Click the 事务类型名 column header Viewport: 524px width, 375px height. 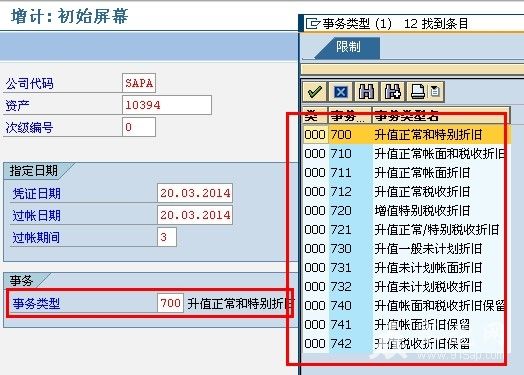tap(441, 116)
